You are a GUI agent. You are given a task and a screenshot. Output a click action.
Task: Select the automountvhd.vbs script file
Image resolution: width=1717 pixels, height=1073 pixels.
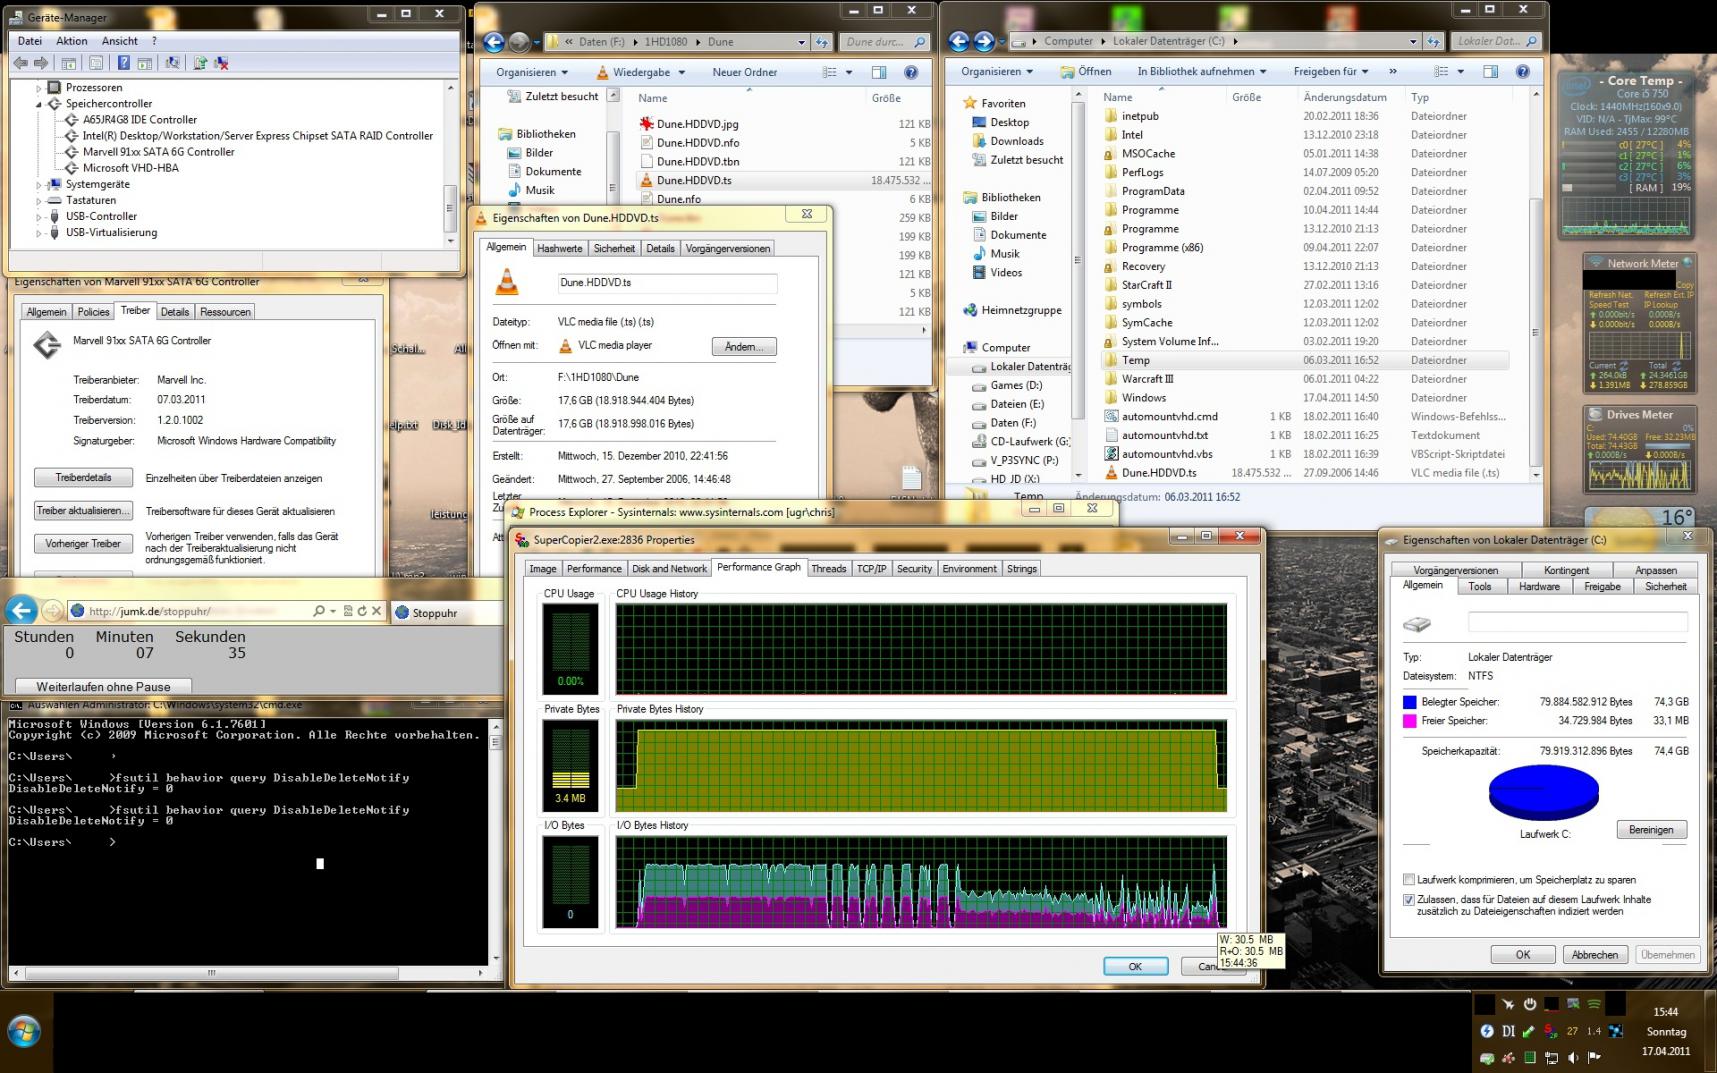pos(1165,454)
